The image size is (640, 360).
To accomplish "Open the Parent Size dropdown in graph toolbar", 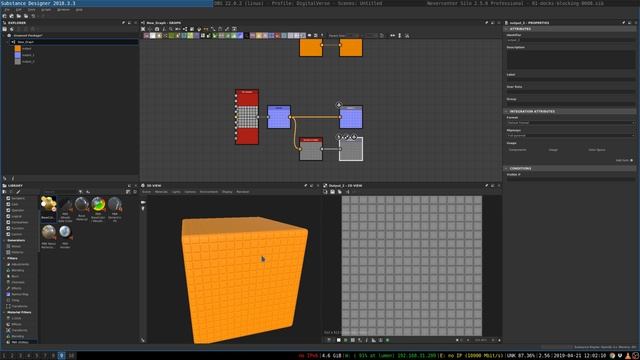I will (x=353, y=36).
